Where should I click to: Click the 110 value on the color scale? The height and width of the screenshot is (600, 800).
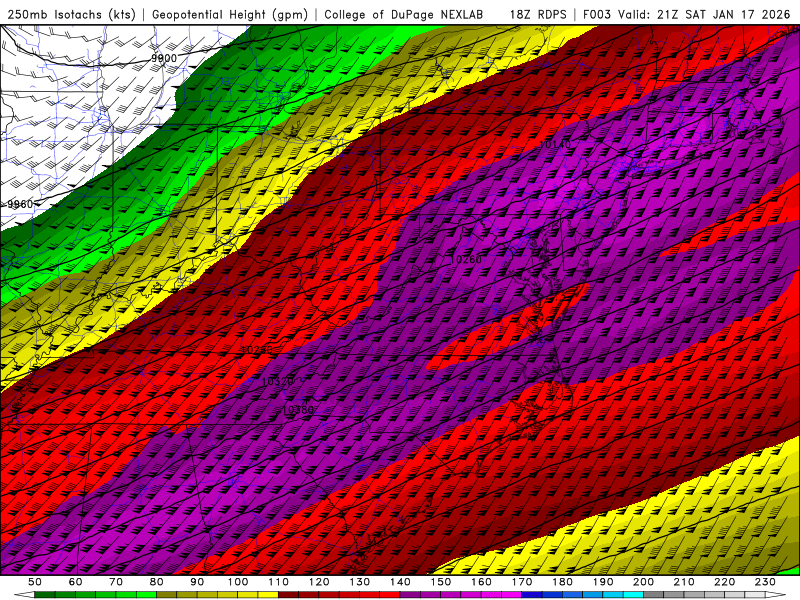coord(279,582)
